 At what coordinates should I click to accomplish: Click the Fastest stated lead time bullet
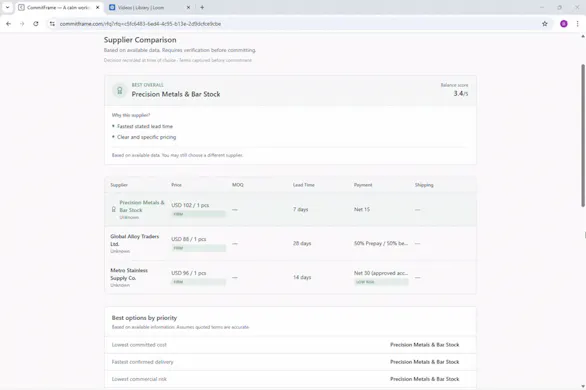(145, 126)
